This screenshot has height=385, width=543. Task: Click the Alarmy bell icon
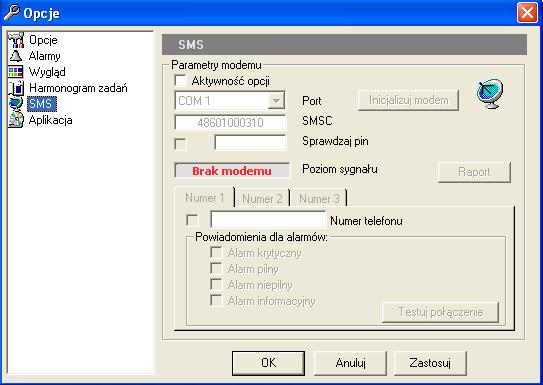point(16,56)
